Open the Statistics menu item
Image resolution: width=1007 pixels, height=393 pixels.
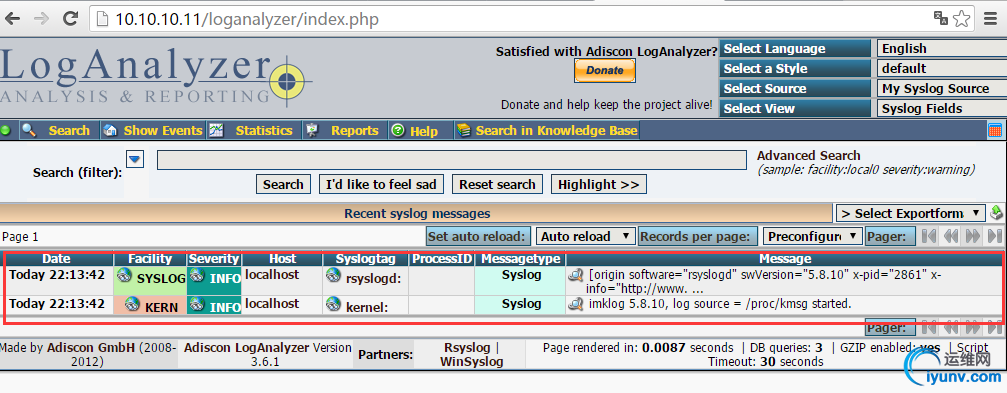point(253,130)
